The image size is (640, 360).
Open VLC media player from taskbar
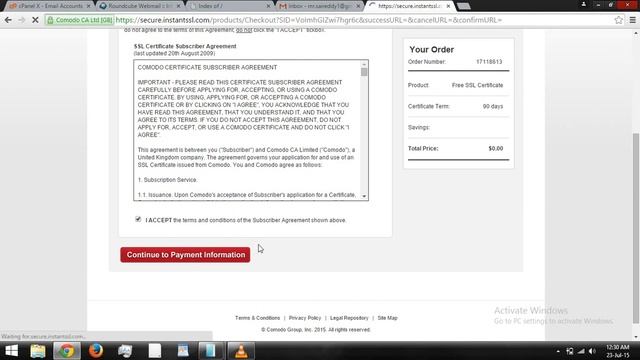(x=241, y=351)
